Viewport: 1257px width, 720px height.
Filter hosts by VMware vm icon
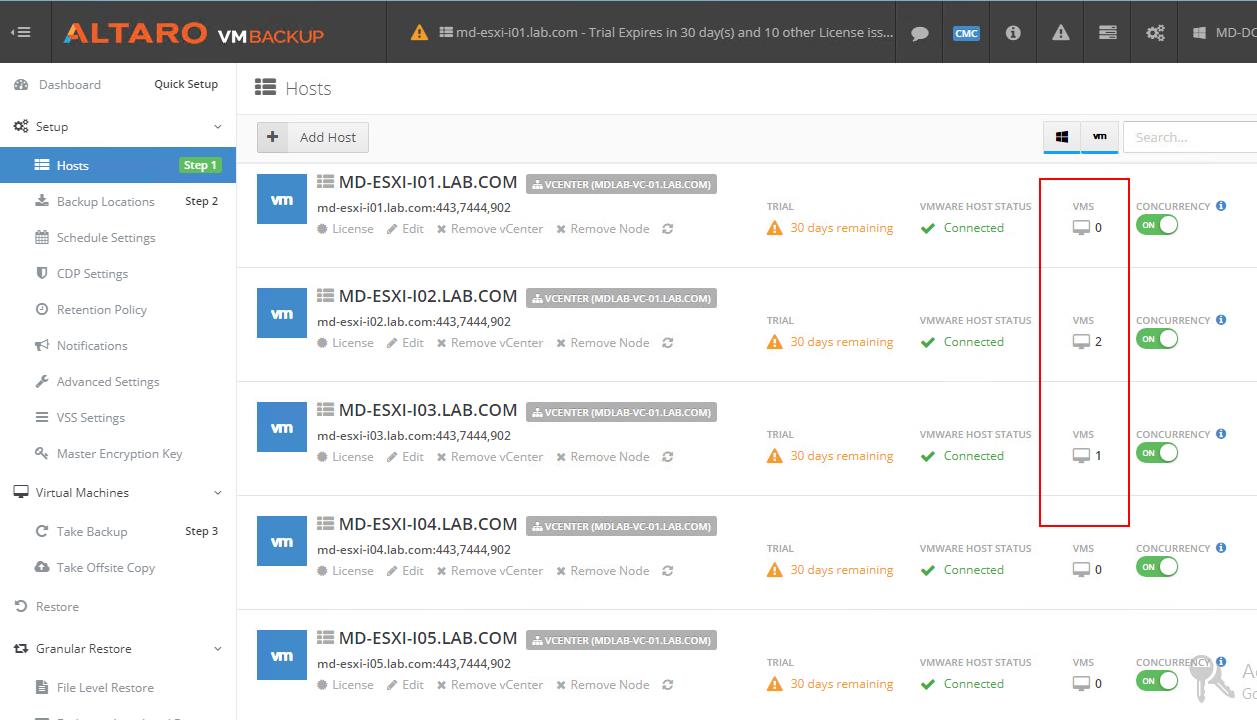(1100, 137)
